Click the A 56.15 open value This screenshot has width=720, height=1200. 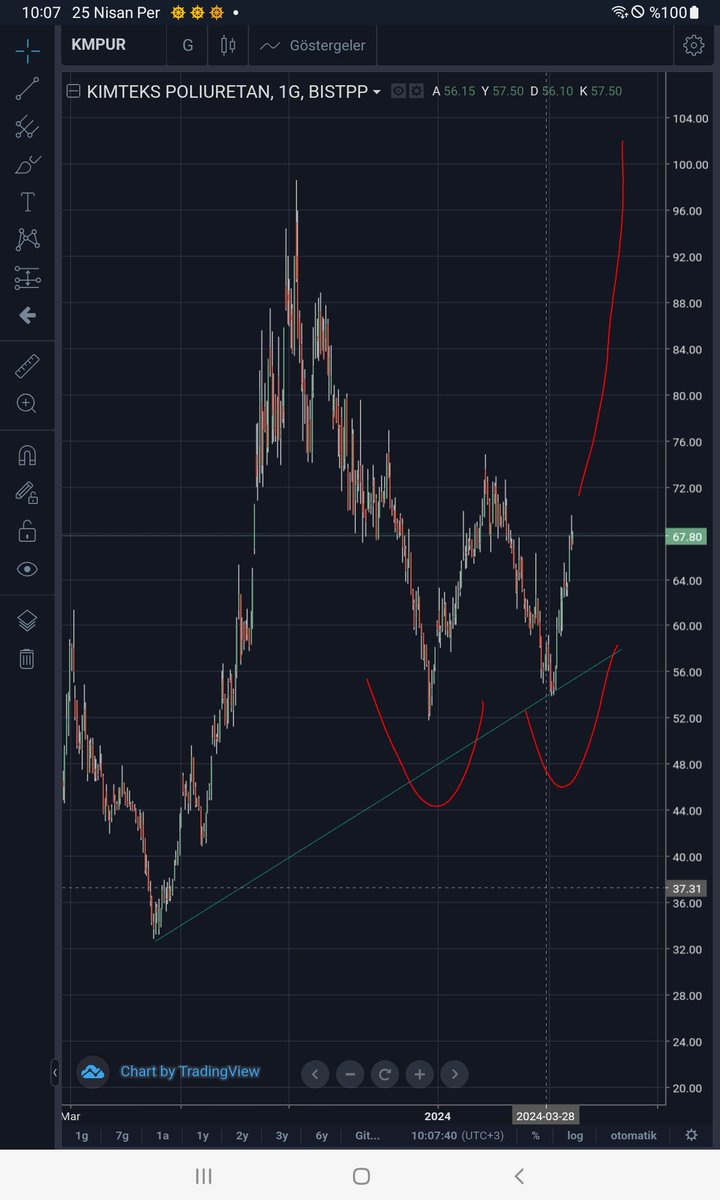tap(454, 91)
